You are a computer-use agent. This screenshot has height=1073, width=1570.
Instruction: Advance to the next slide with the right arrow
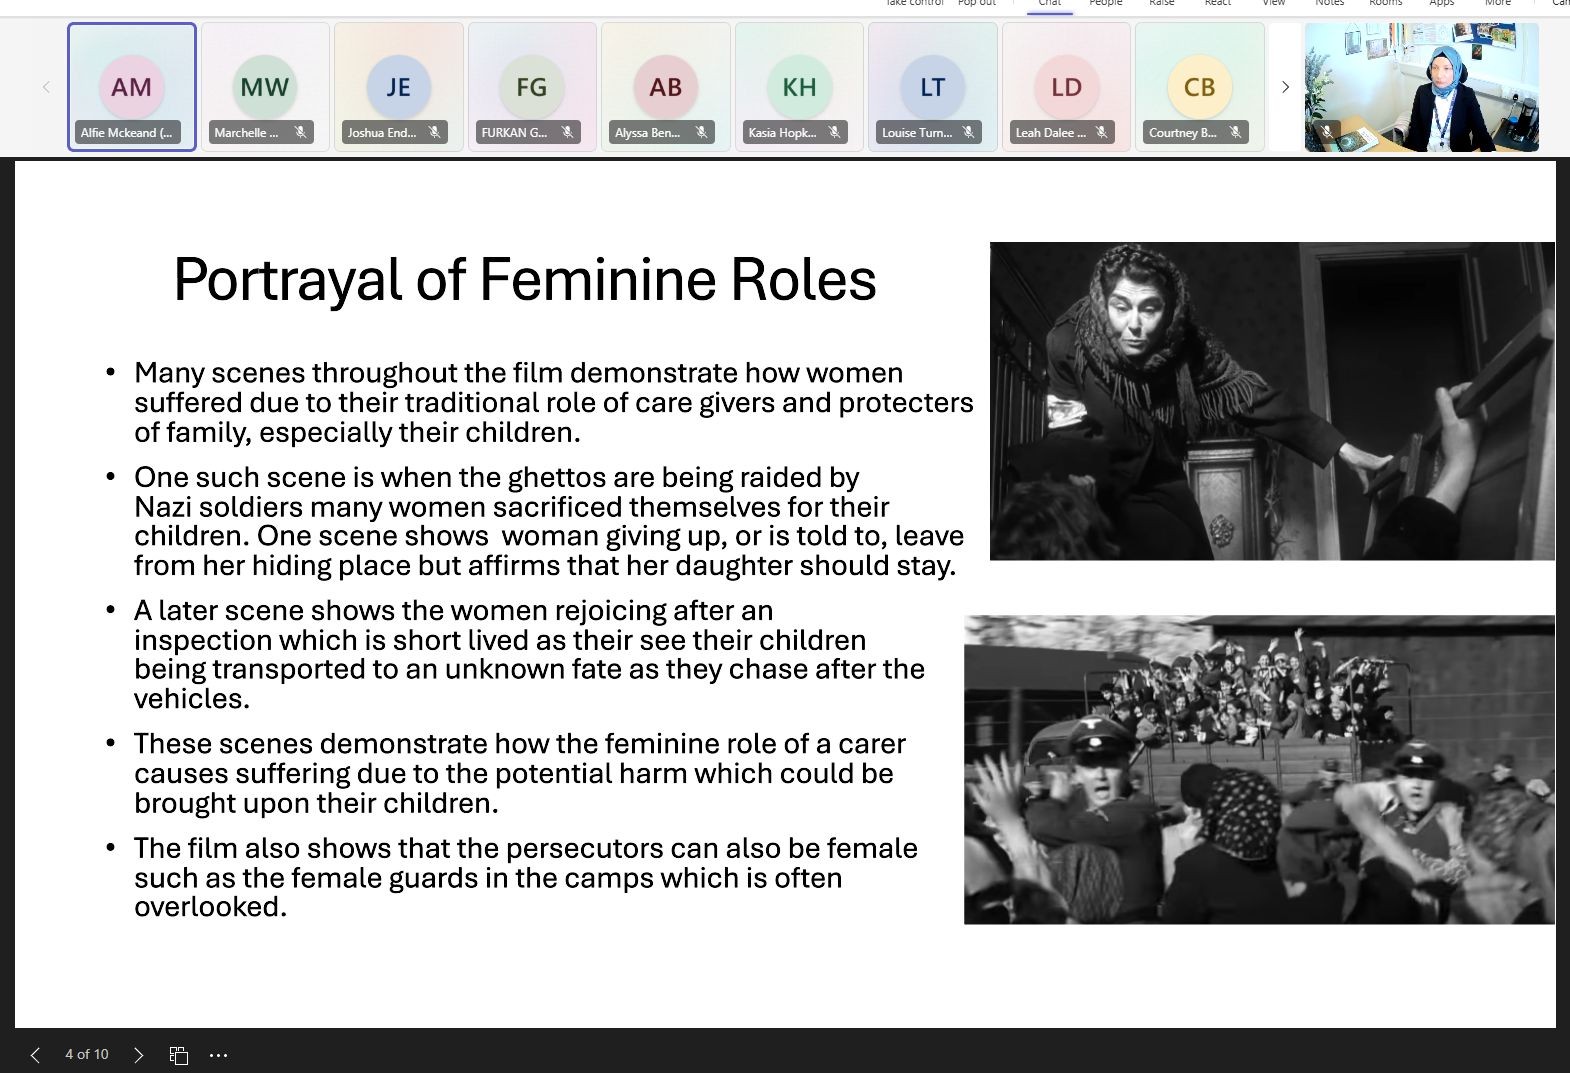click(x=138, y=1055)
